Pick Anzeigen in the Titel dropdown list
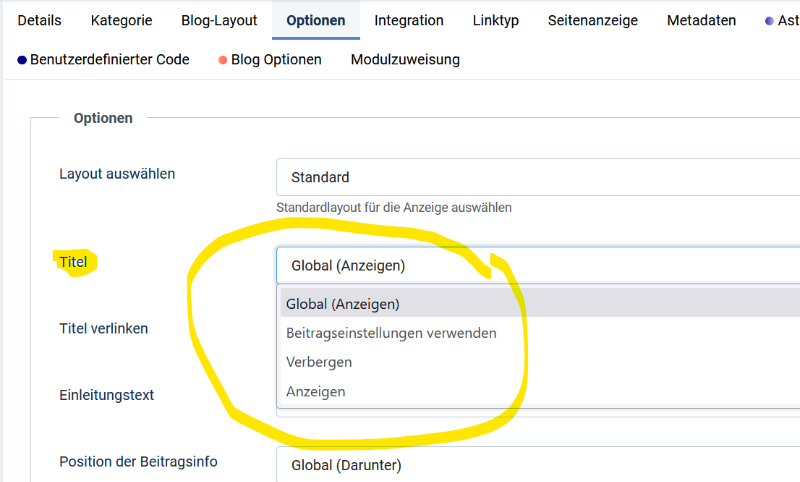Screen dimensions: 800x482 [x=540, y=392]
